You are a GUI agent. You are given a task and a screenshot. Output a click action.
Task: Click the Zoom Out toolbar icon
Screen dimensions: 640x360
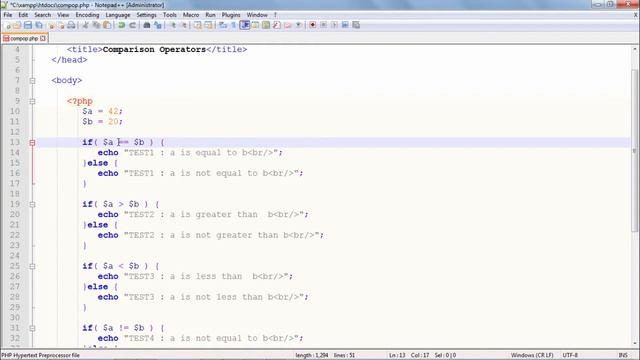[x=184, y=25]
